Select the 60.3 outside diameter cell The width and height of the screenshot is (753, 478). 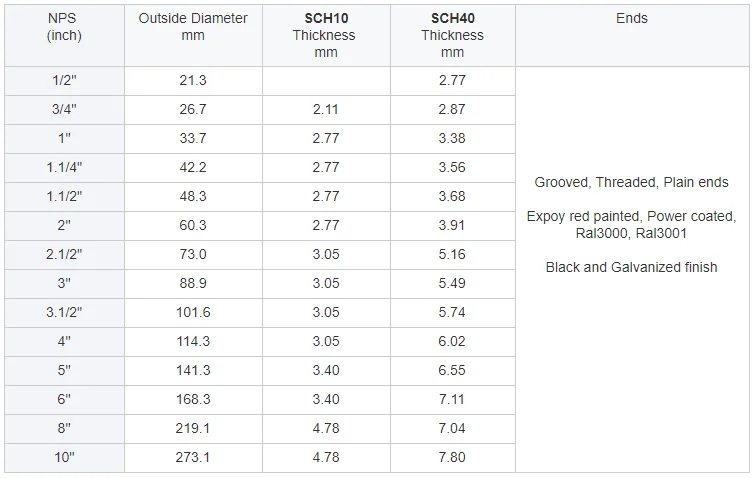point(193,226)
